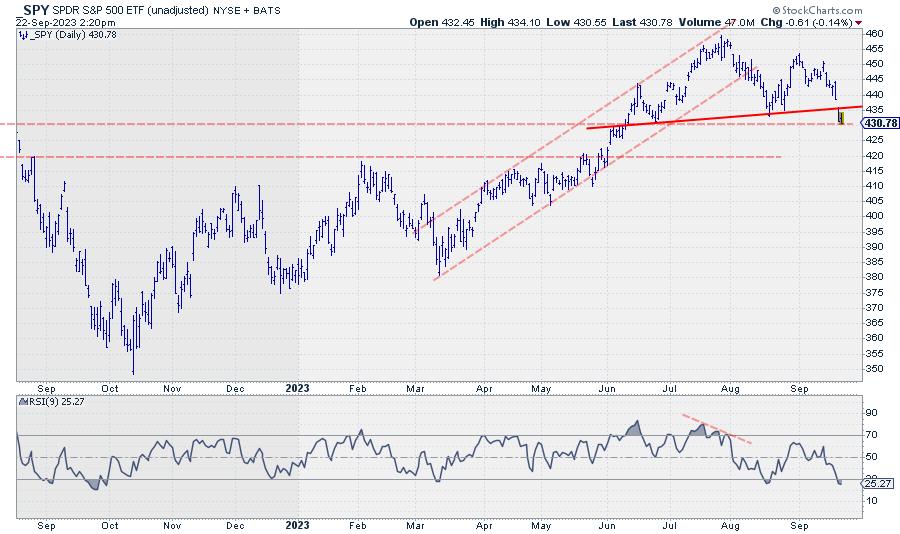Select the dashed red RSI divergence line

[716, 428]
